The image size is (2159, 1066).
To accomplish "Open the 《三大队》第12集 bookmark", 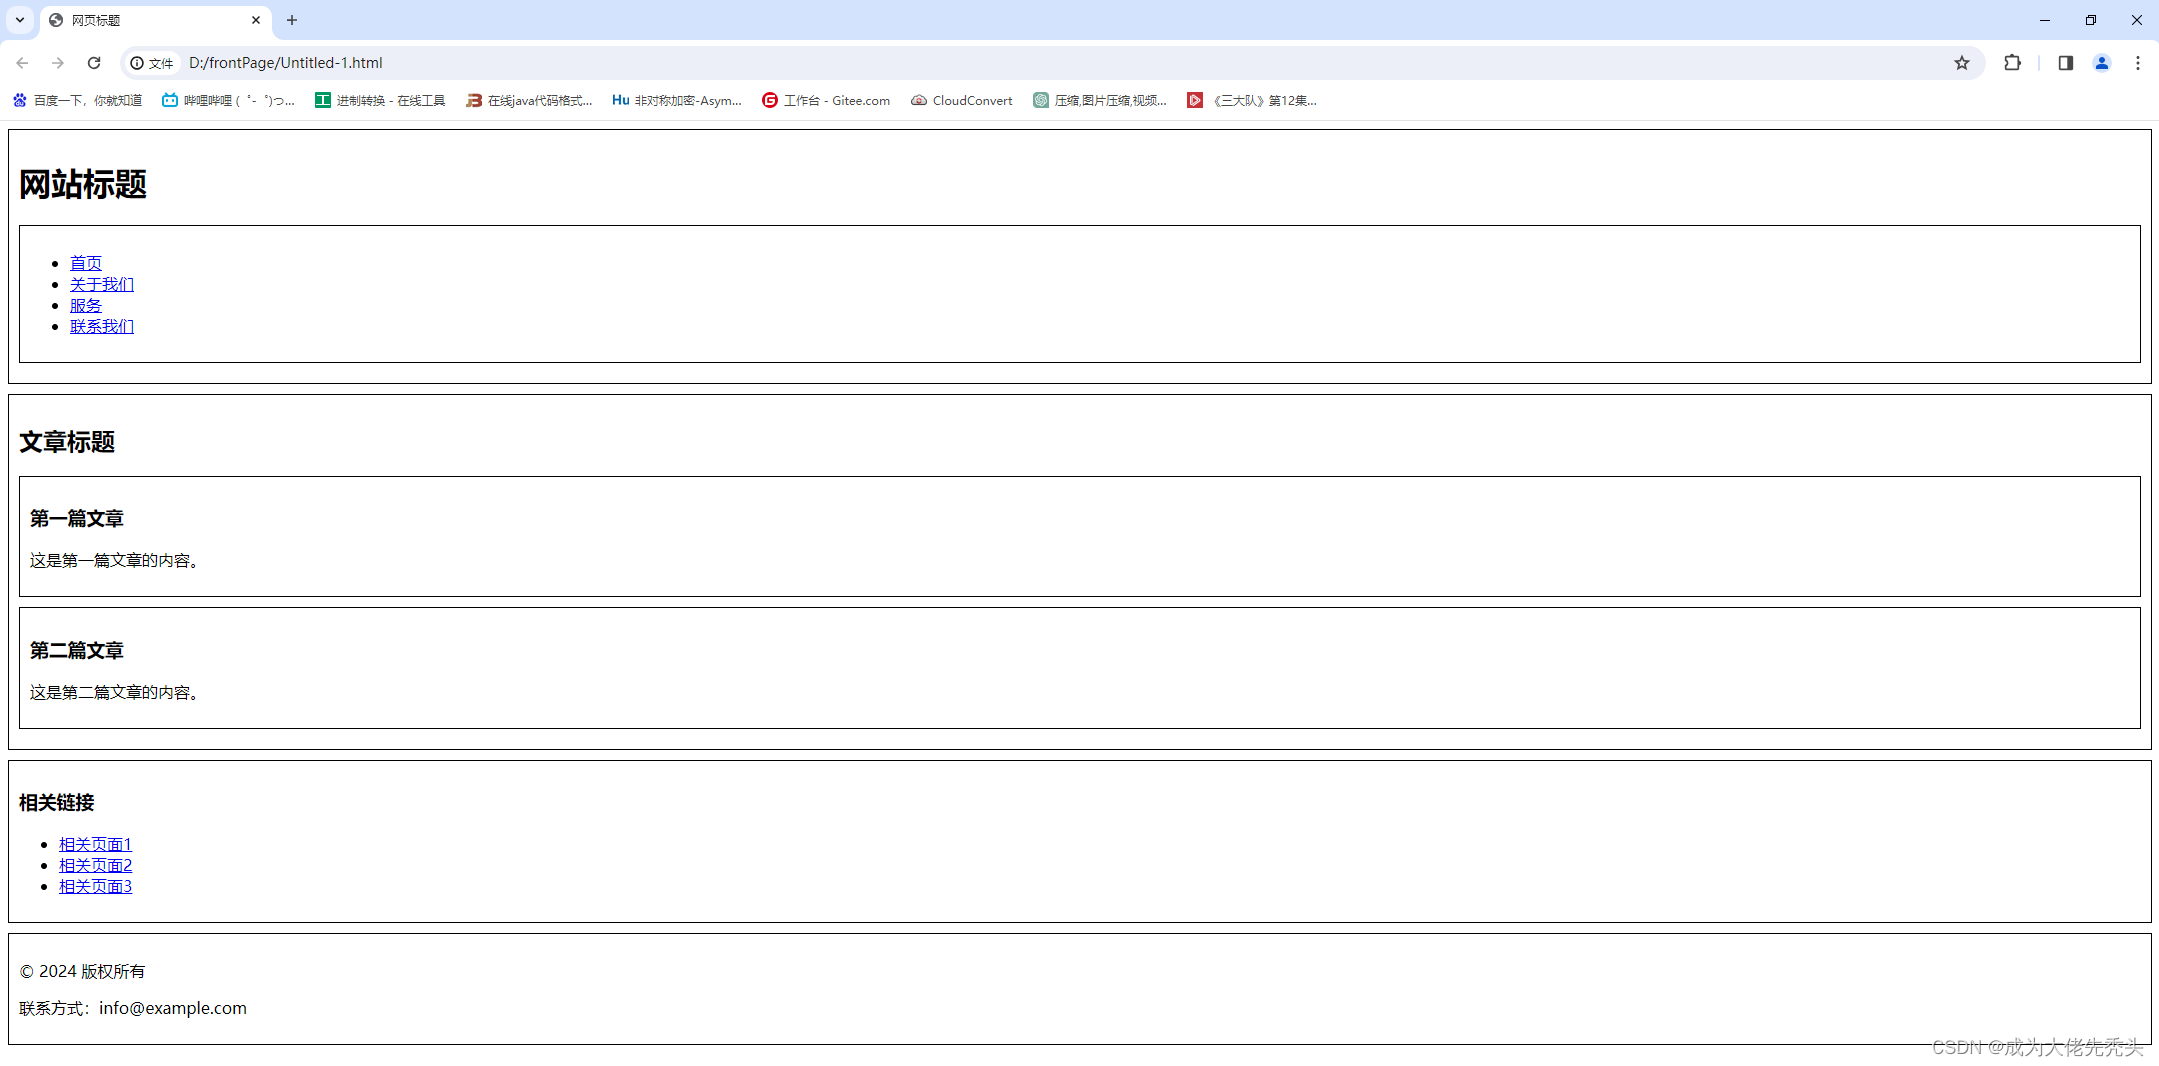I will (x=1252, y=100).
